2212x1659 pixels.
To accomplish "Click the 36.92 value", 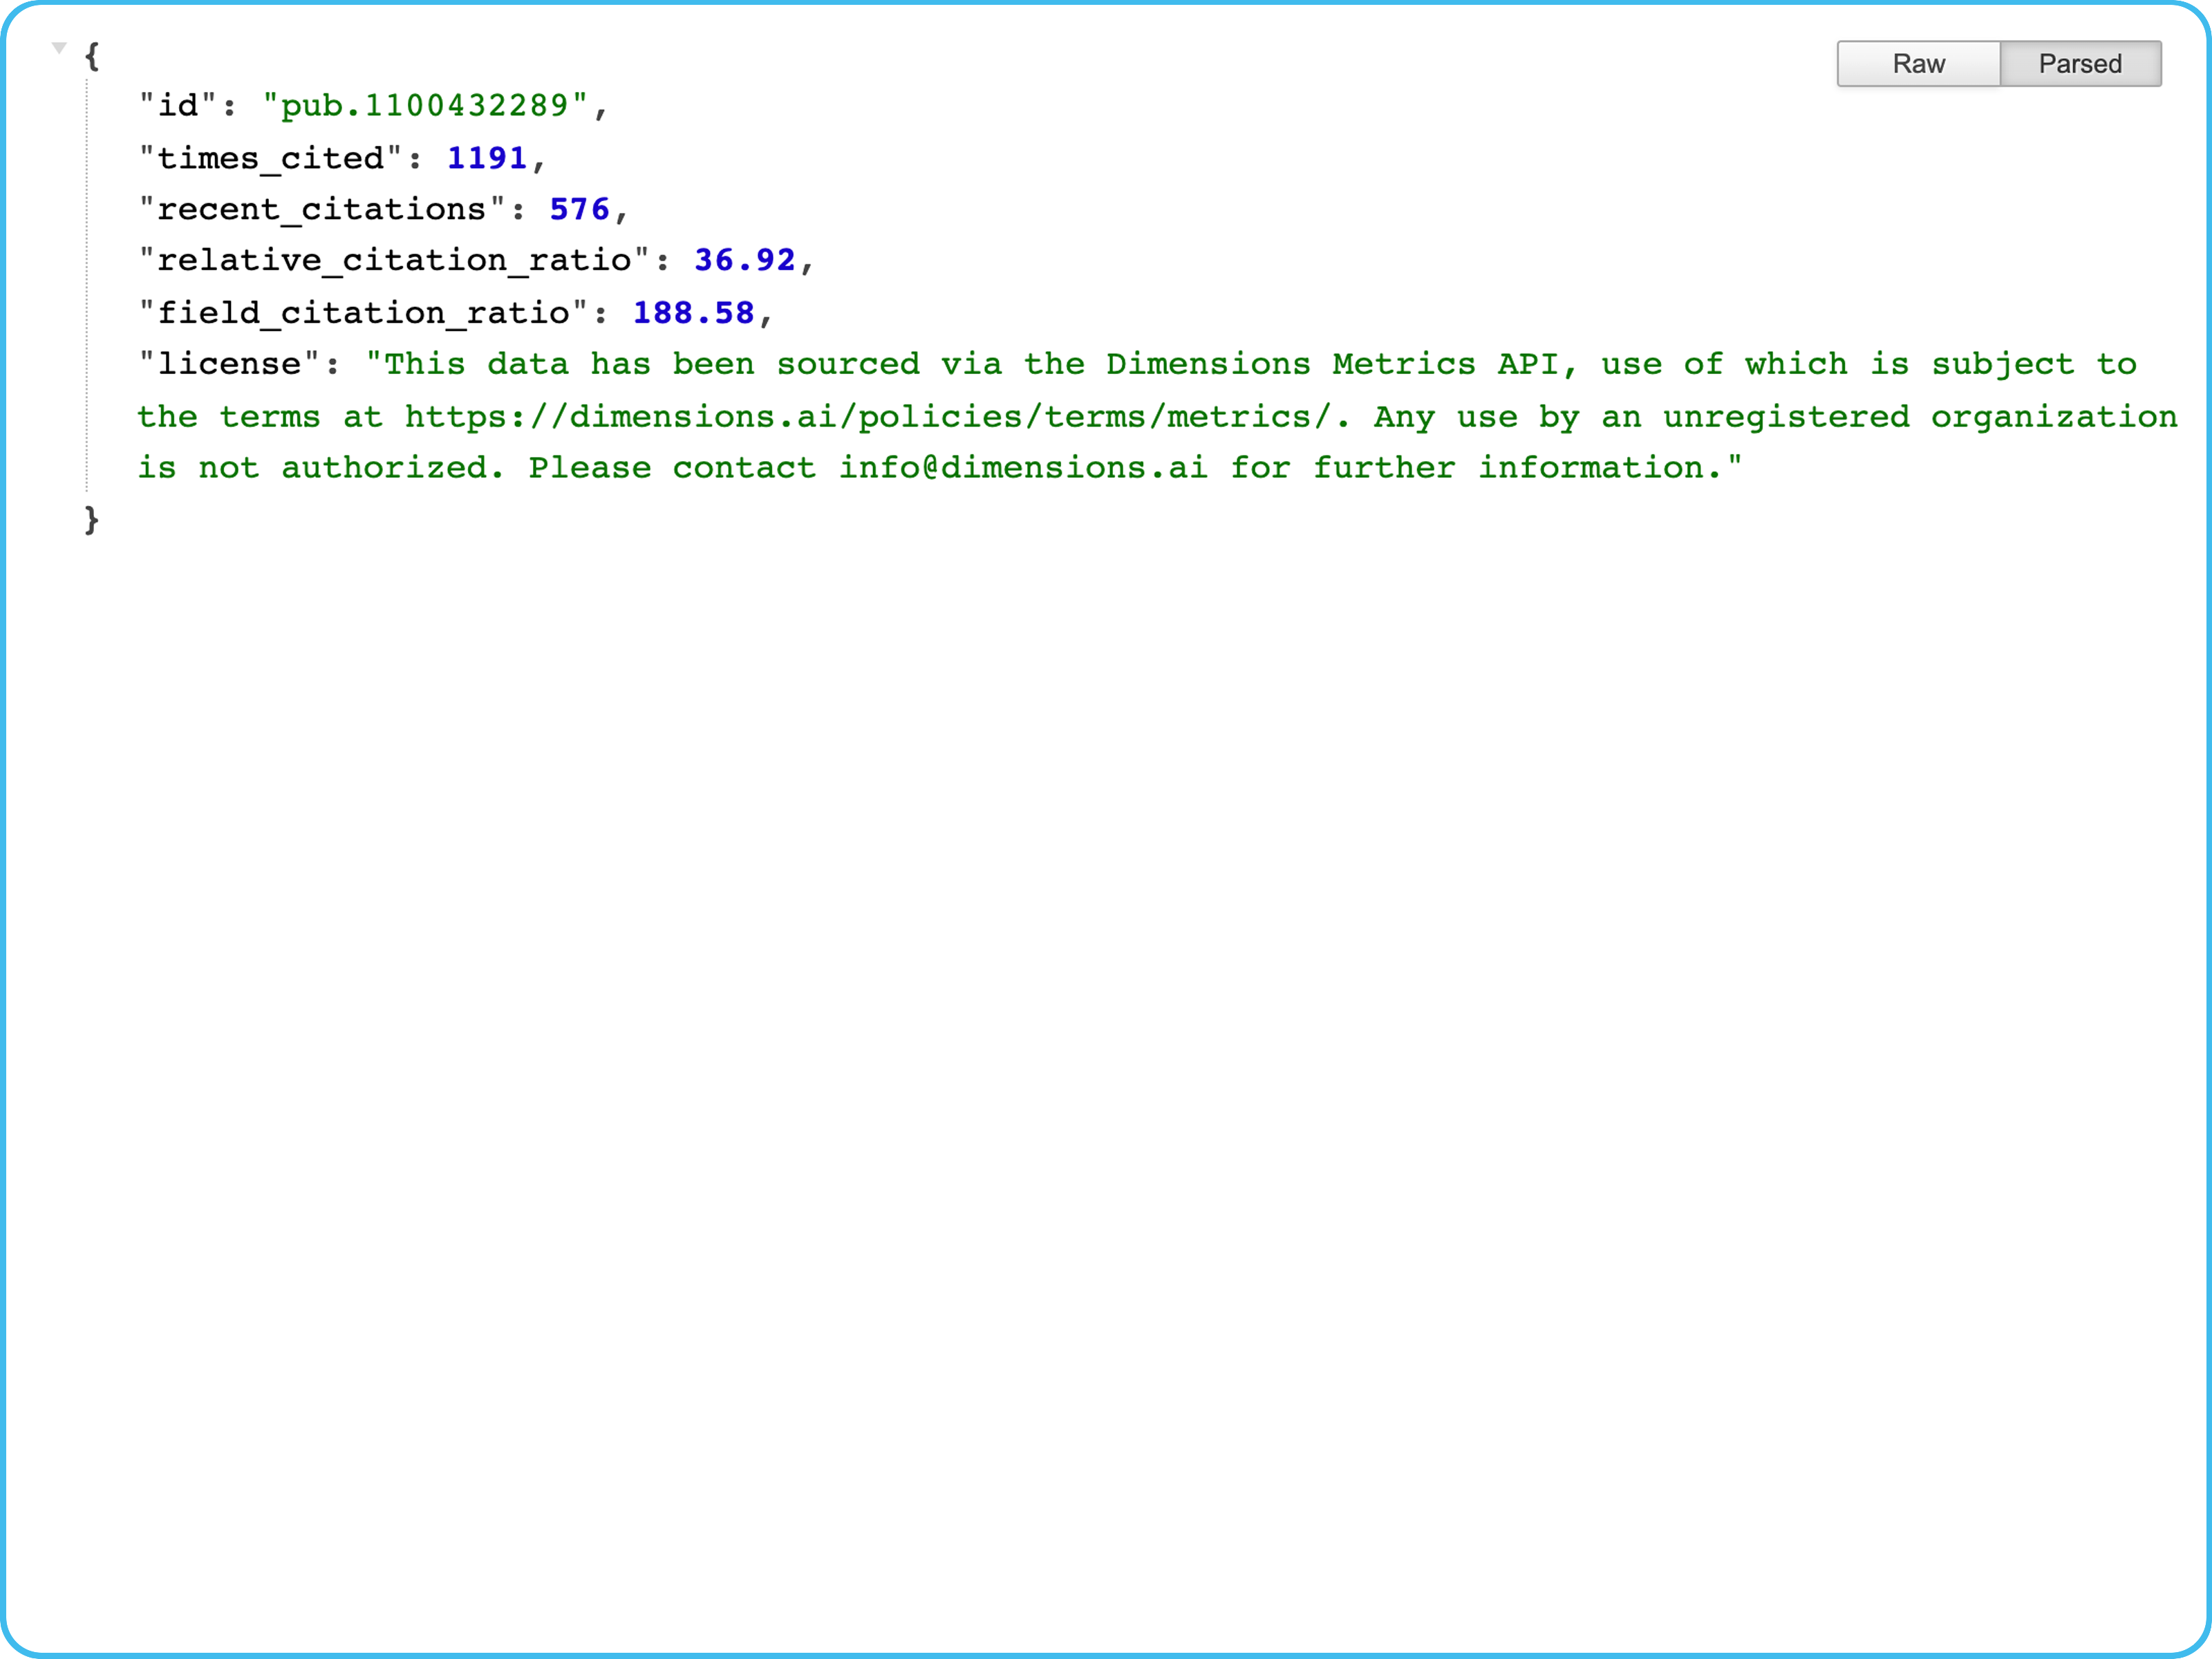I will pos(744,260).
